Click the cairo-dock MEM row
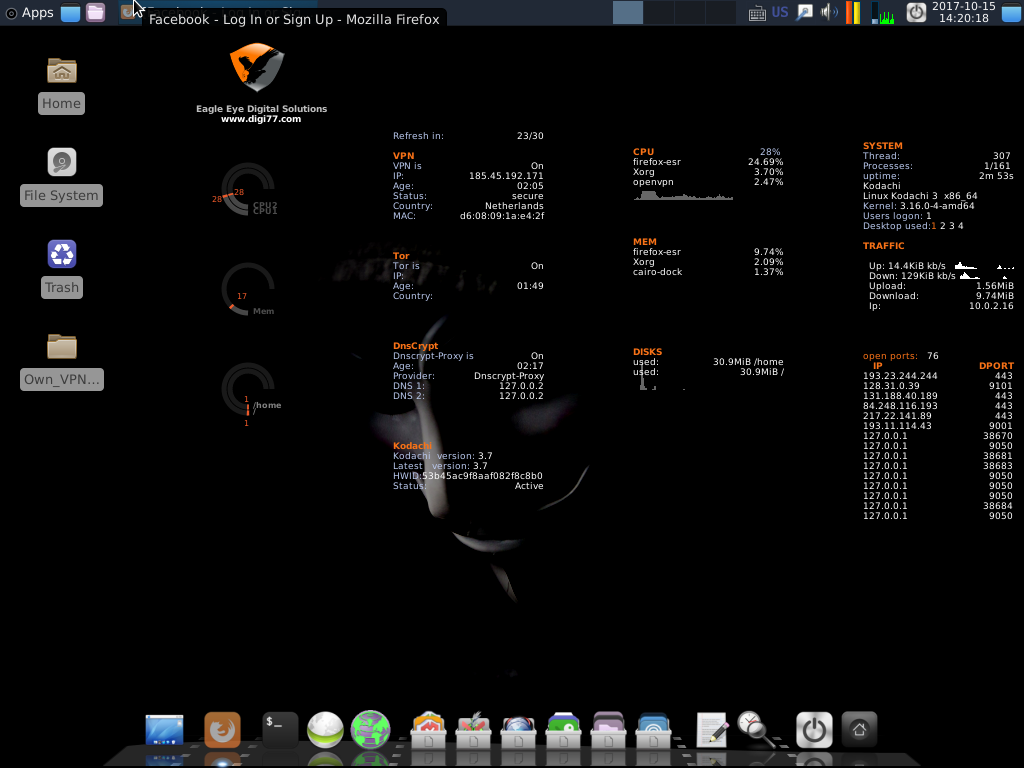The image size is (1024, 768). coord(708,272)
